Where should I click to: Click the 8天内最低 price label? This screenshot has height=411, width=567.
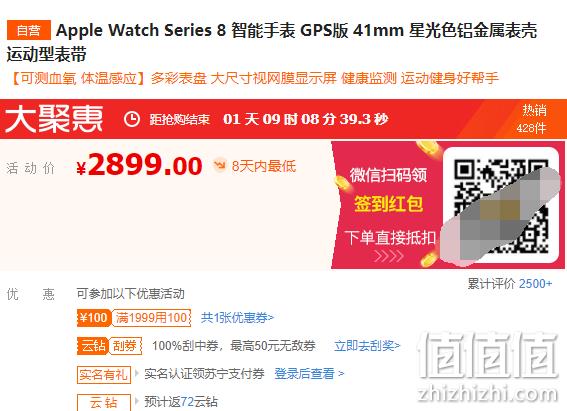[264, 166]
